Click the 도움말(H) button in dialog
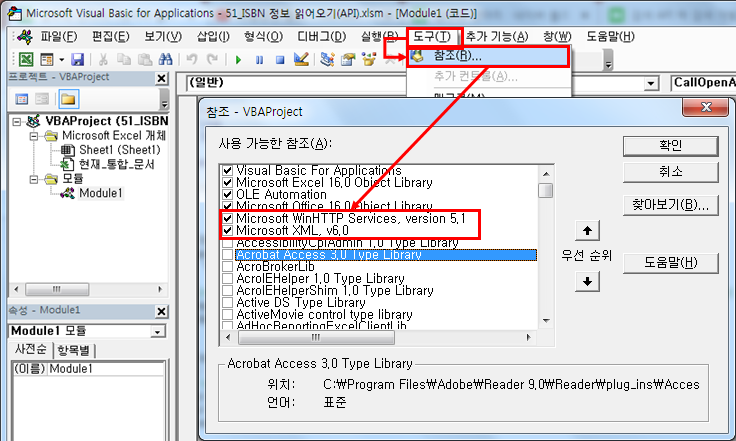 pos(670,263)
